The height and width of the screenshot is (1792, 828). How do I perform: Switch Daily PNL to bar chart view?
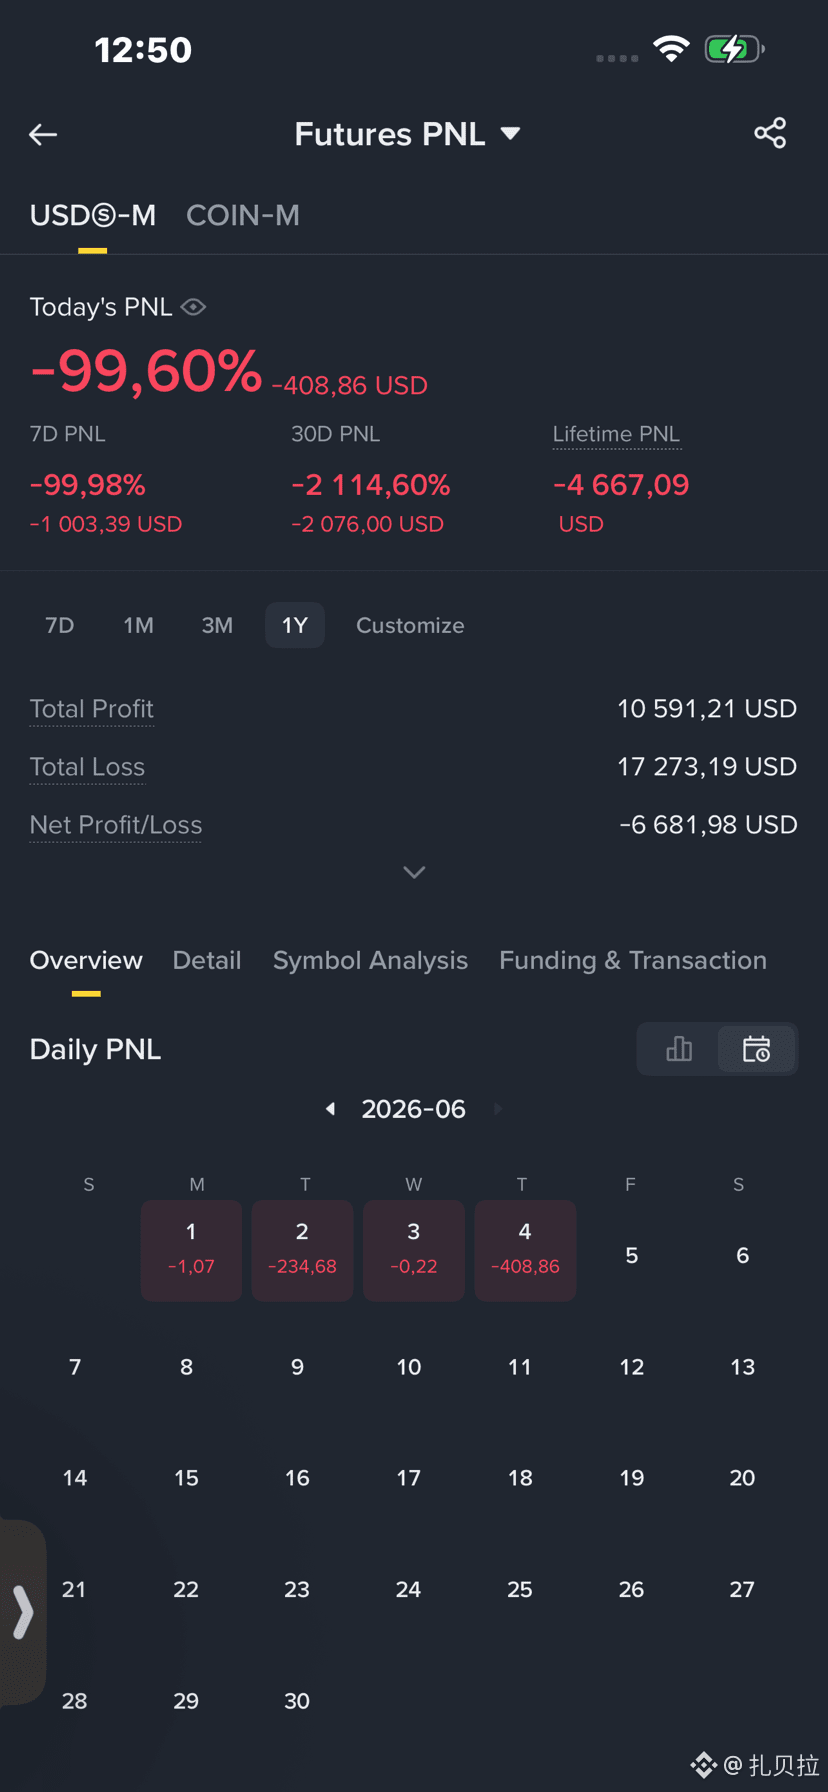(x=679, y=1049)
